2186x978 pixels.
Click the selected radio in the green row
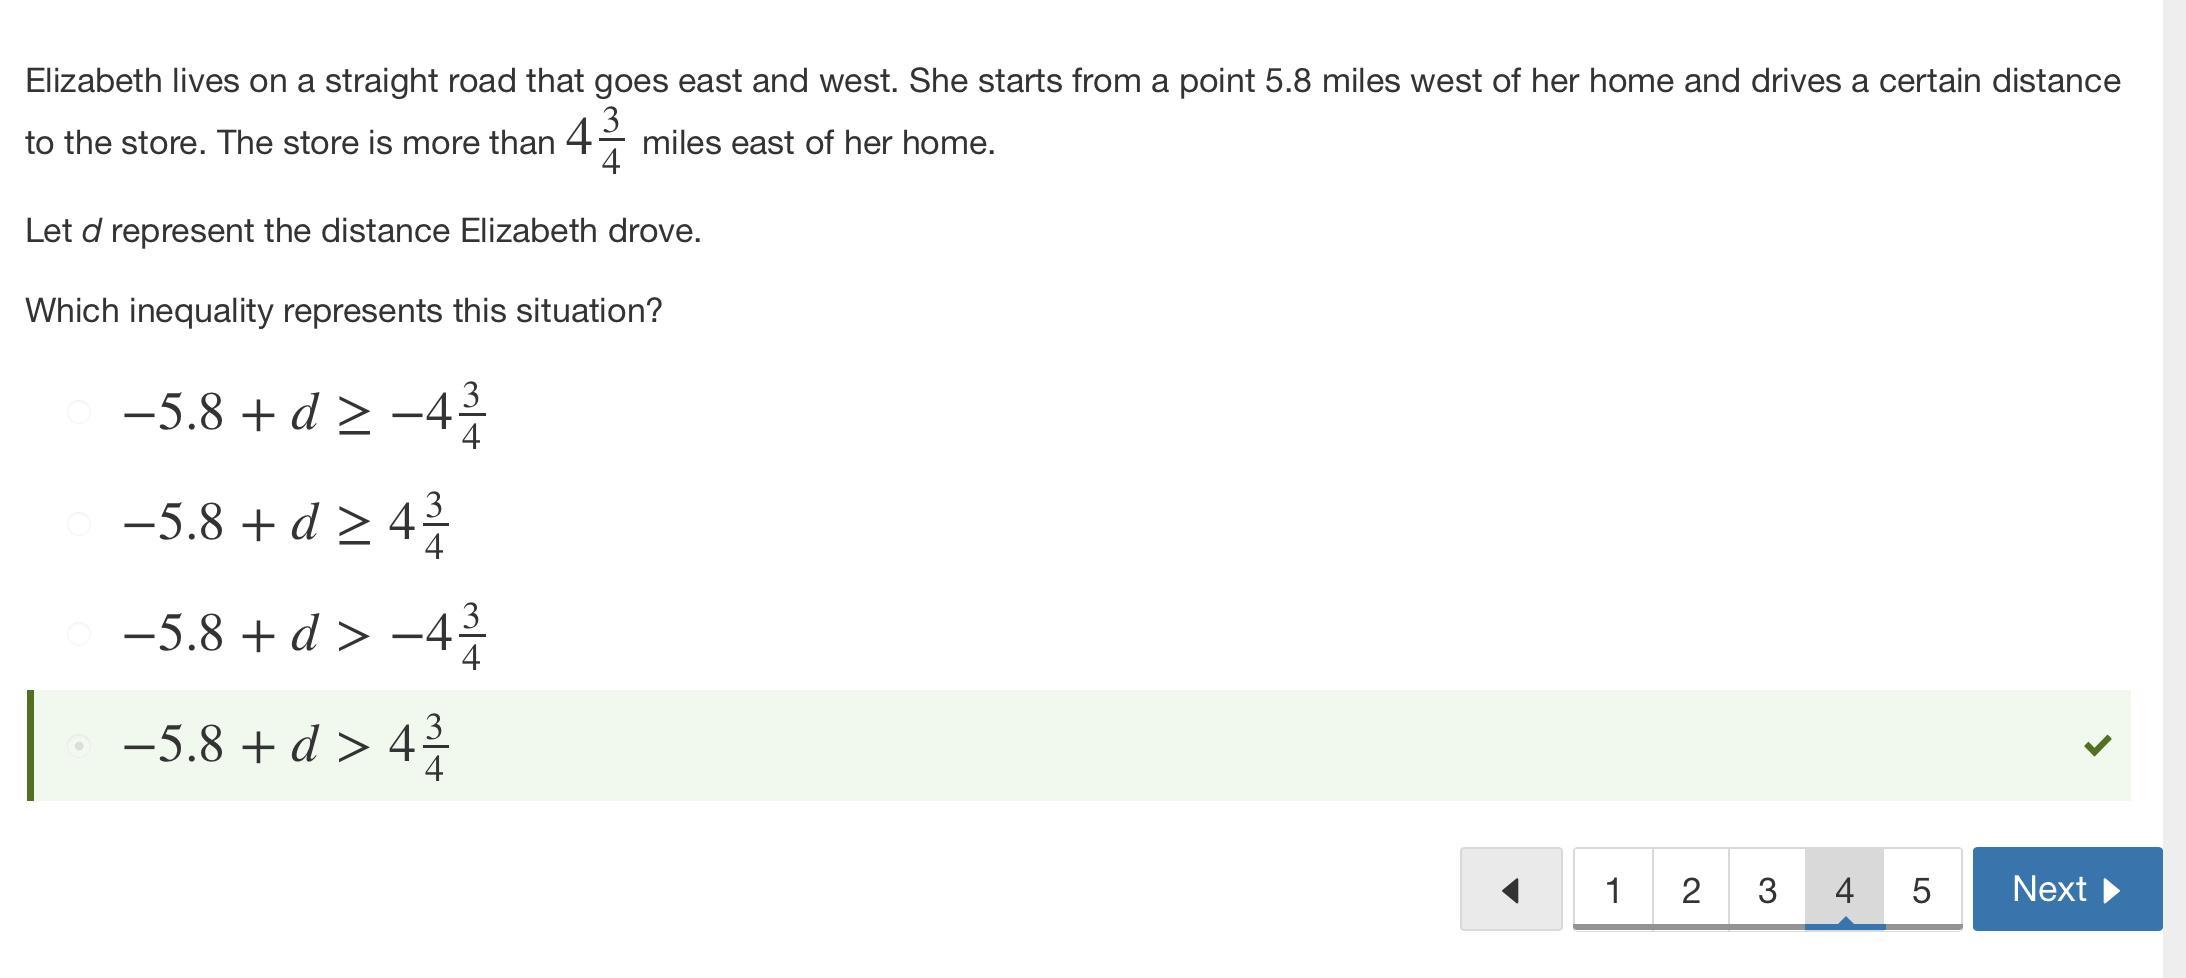pyautogui.click(x=79, y=745)
